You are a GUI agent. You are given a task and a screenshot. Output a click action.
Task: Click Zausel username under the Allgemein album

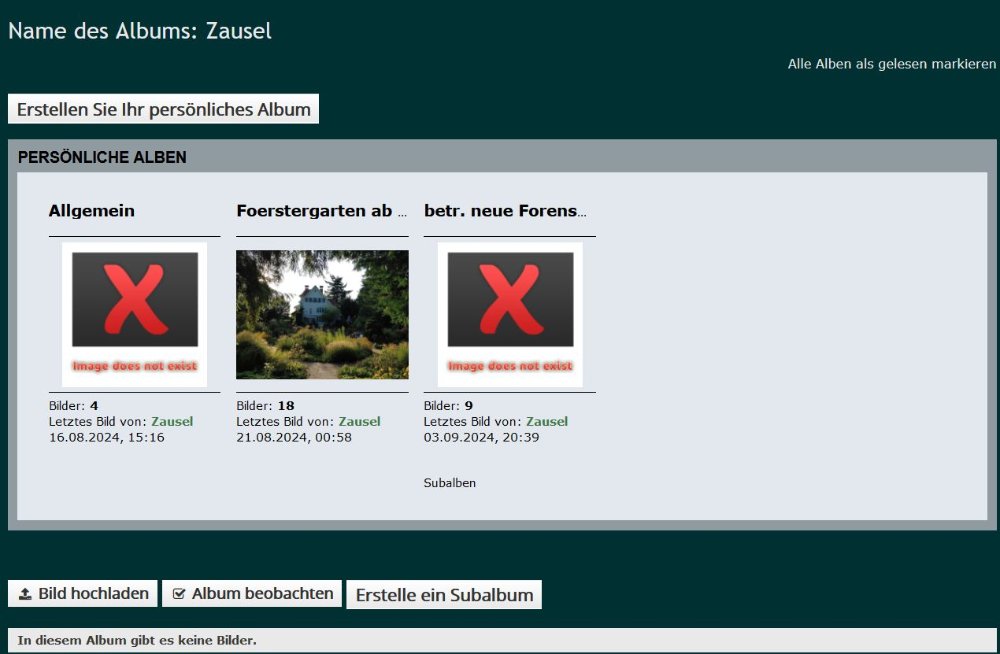click(172, 422)
